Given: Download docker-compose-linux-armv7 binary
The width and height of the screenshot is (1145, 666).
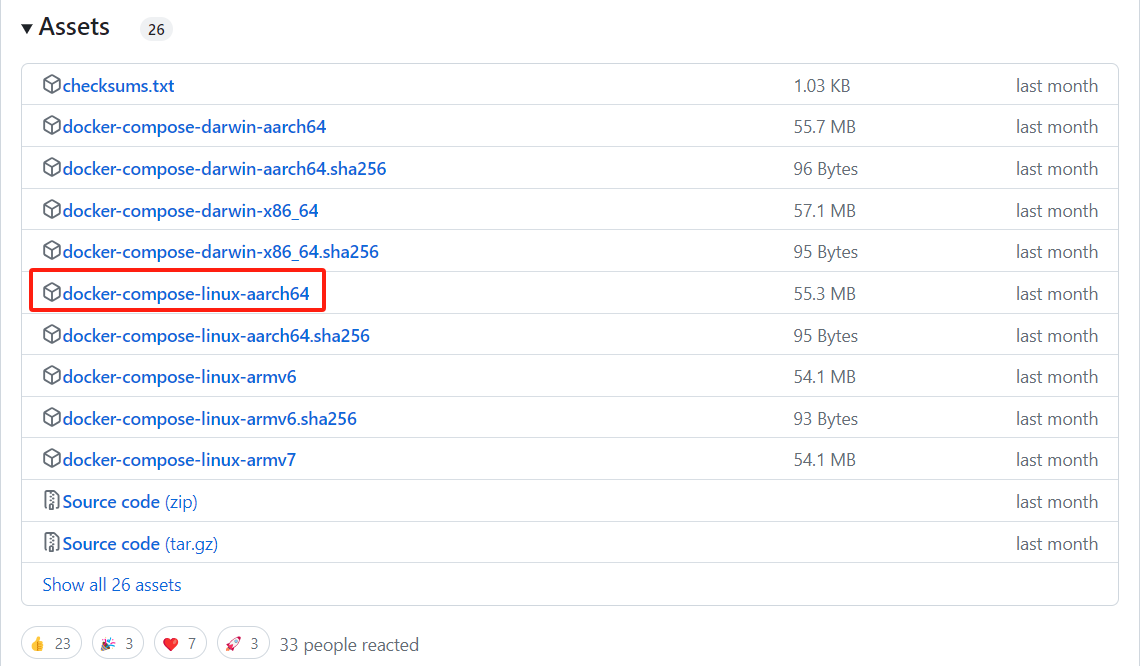Looking at the screenshot, I should coord(180,460).
